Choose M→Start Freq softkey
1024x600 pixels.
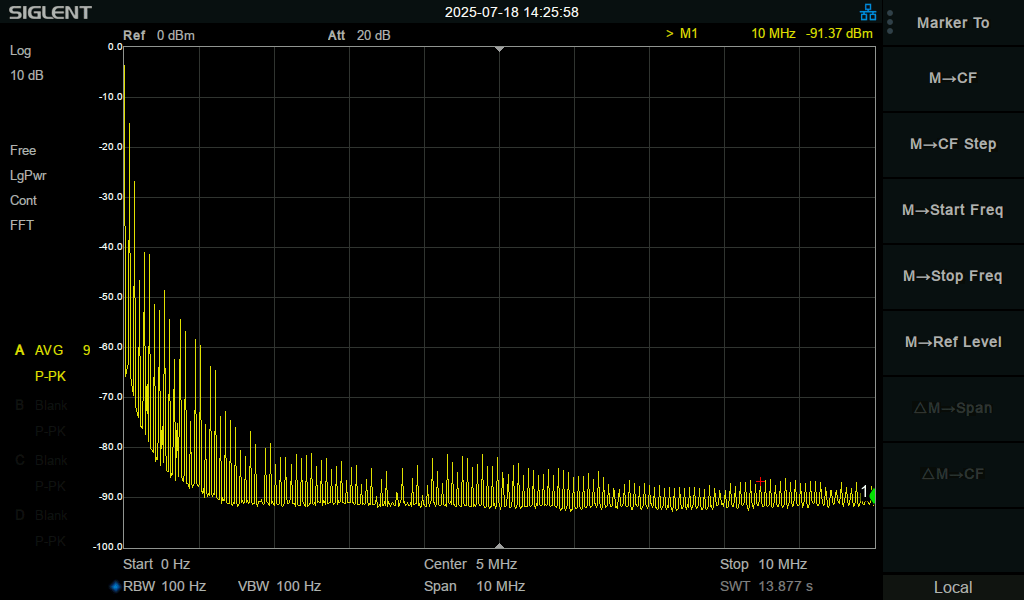[x=953, y=210]
